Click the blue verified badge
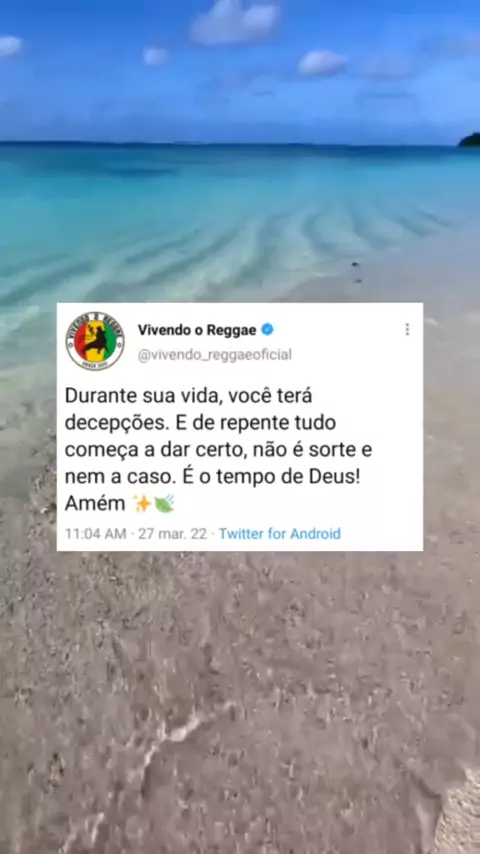Viewport: 480px width, 854px height. click(x=267, y=330)
